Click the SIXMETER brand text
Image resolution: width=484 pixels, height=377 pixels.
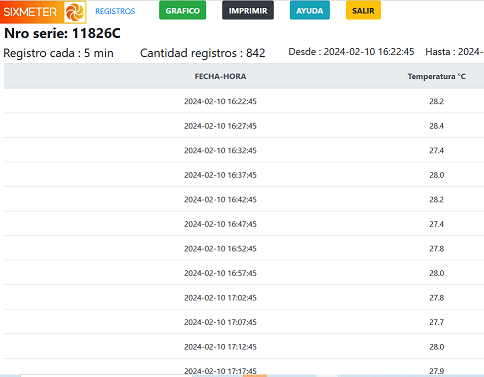30,12
